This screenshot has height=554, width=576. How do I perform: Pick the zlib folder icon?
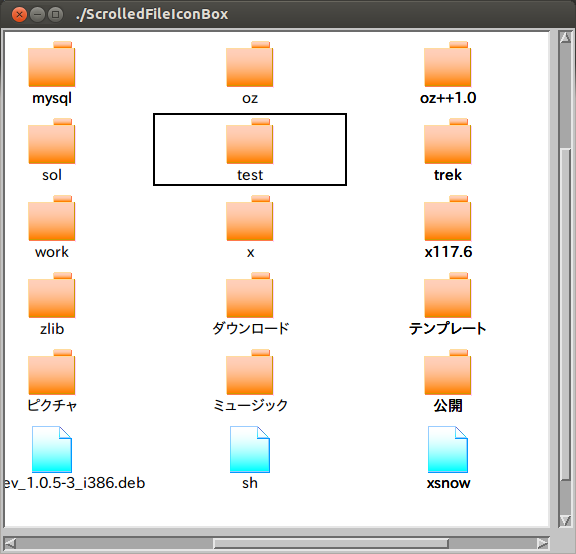click(52, 295)
